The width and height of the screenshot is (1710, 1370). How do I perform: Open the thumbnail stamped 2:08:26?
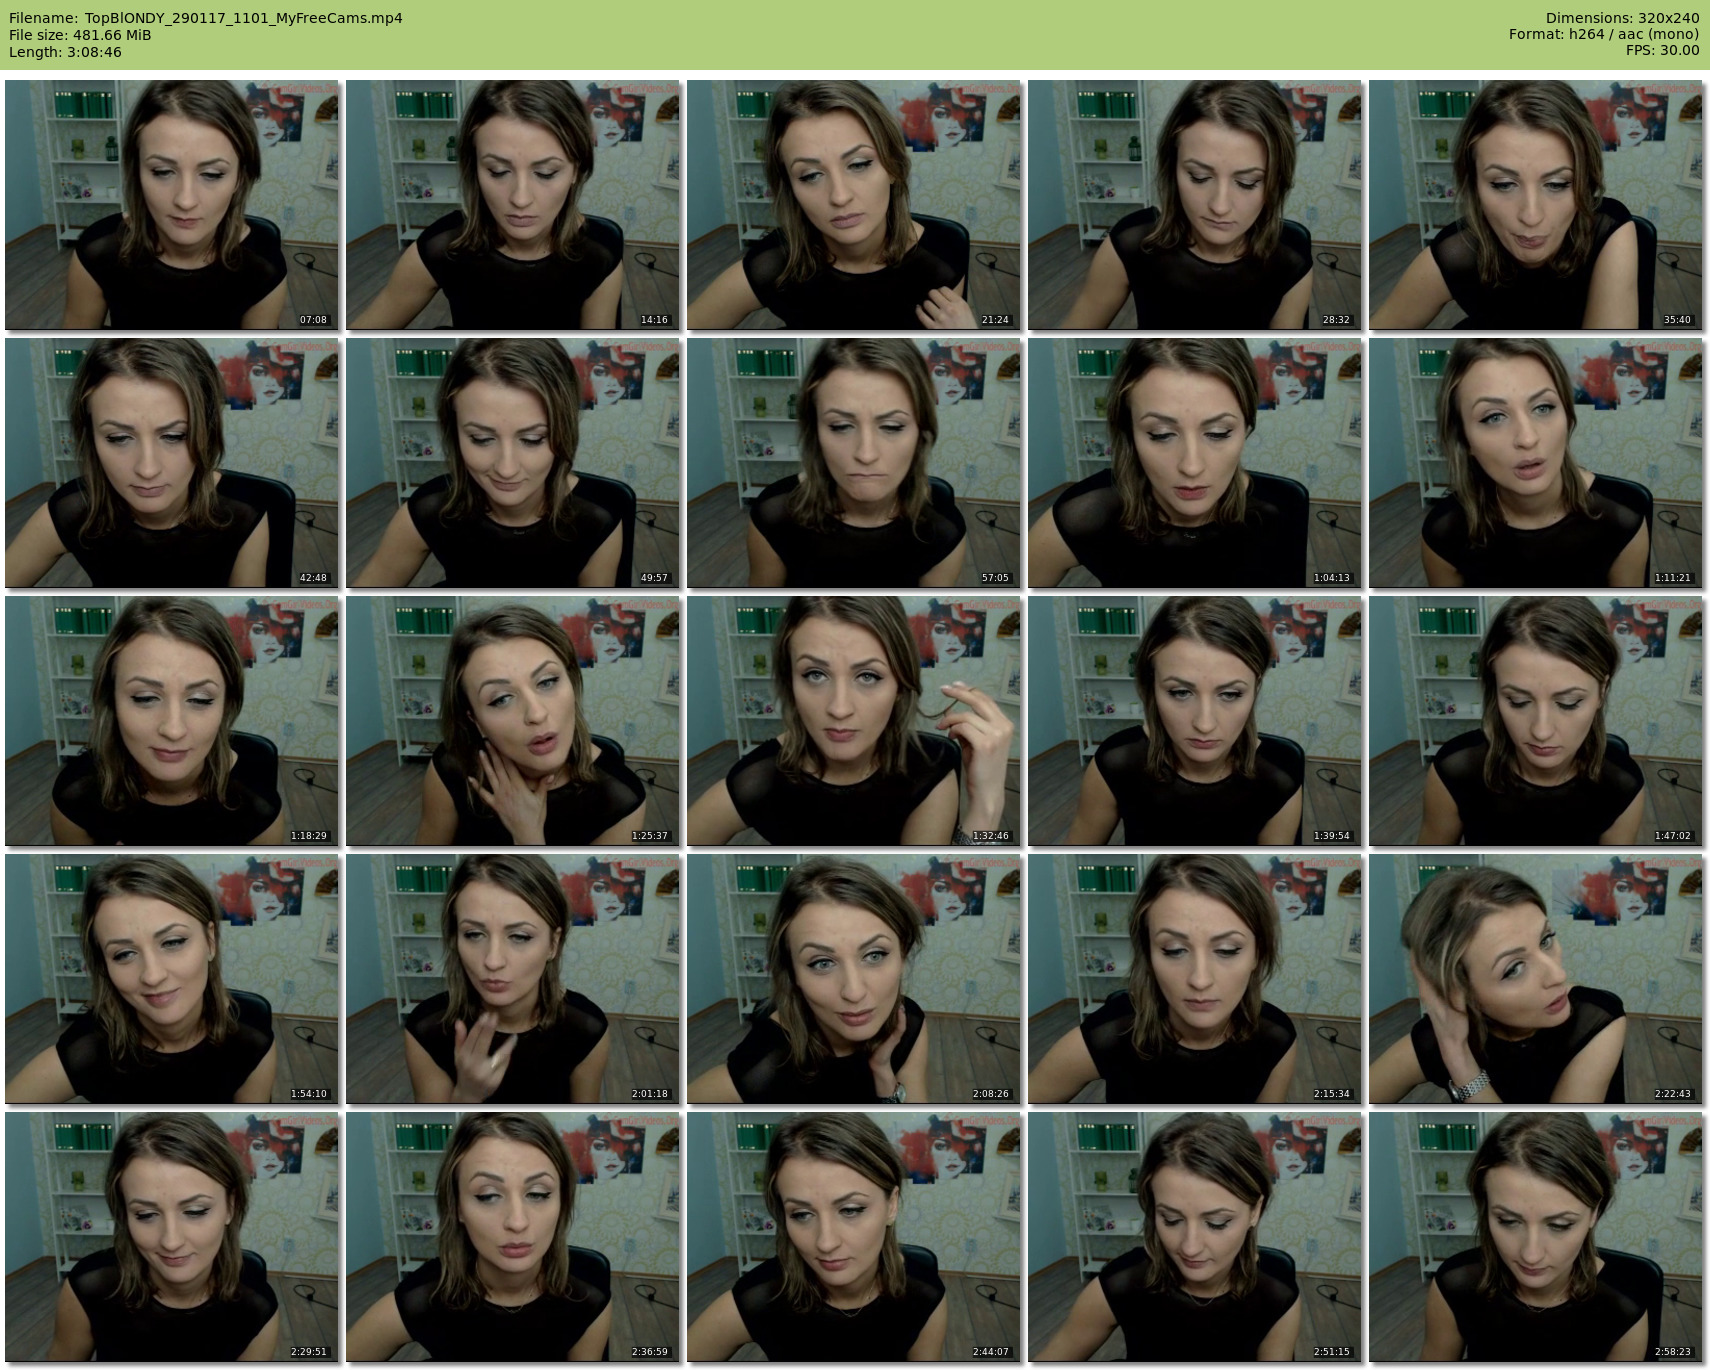[x=854, y=979]
